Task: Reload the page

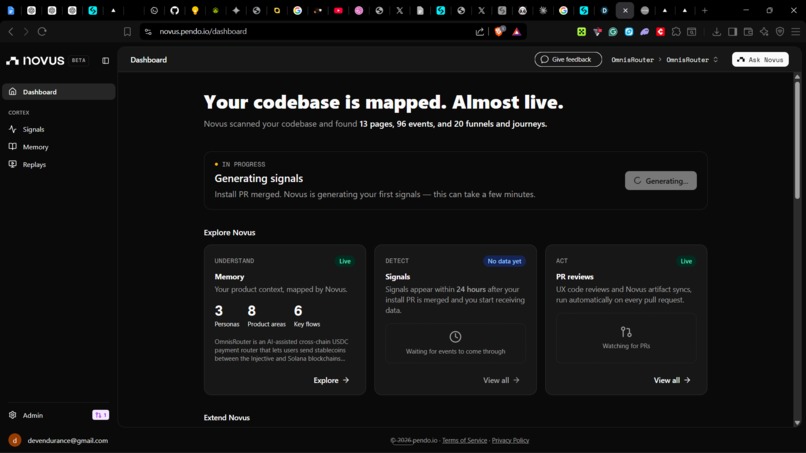Action: point(42,31)
